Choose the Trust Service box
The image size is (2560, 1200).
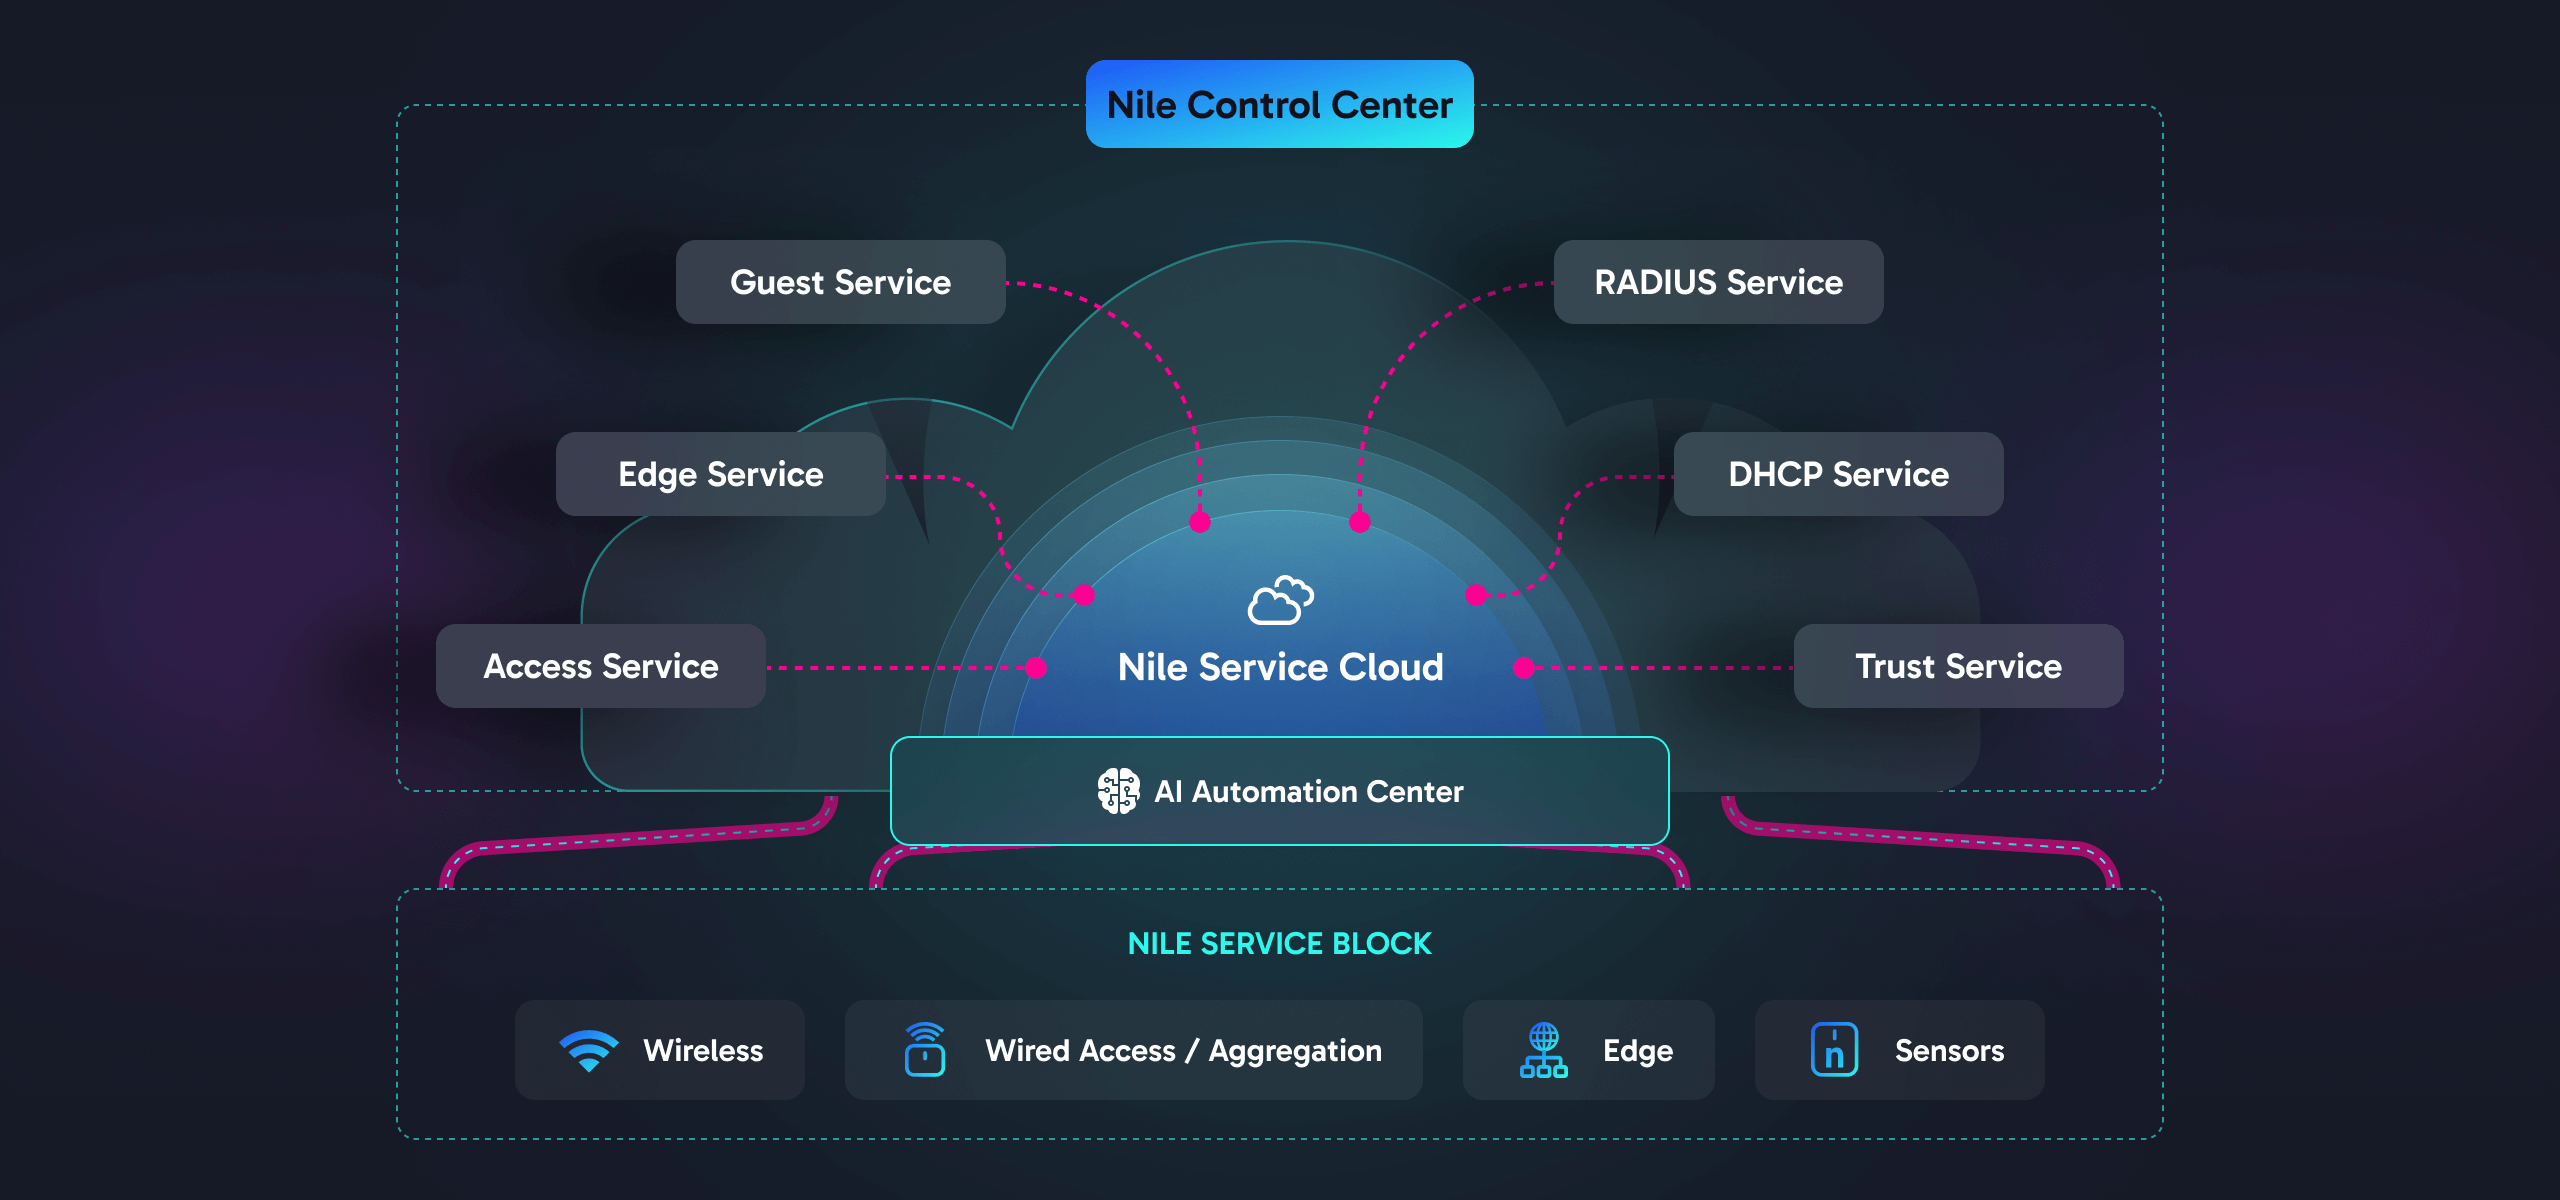pos(1959,666)
